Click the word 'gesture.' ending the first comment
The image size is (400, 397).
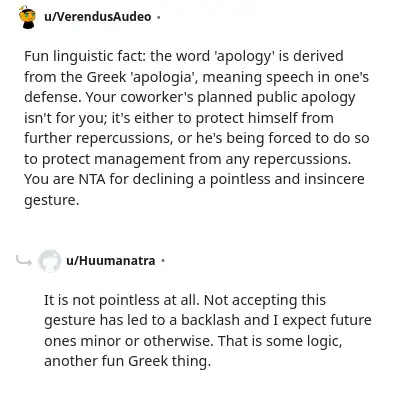pyautogui.click(x=52, y=200)
